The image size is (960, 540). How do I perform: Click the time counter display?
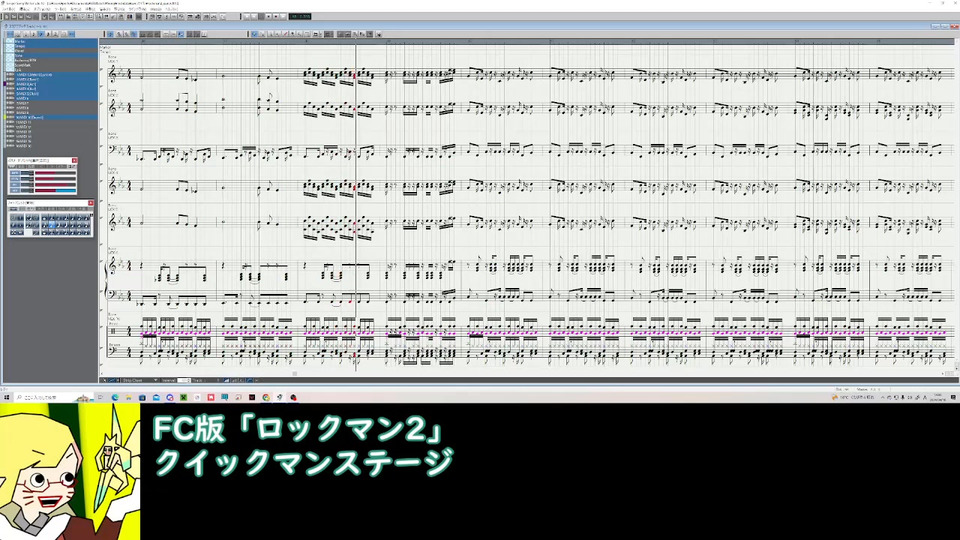click(300, 17)
